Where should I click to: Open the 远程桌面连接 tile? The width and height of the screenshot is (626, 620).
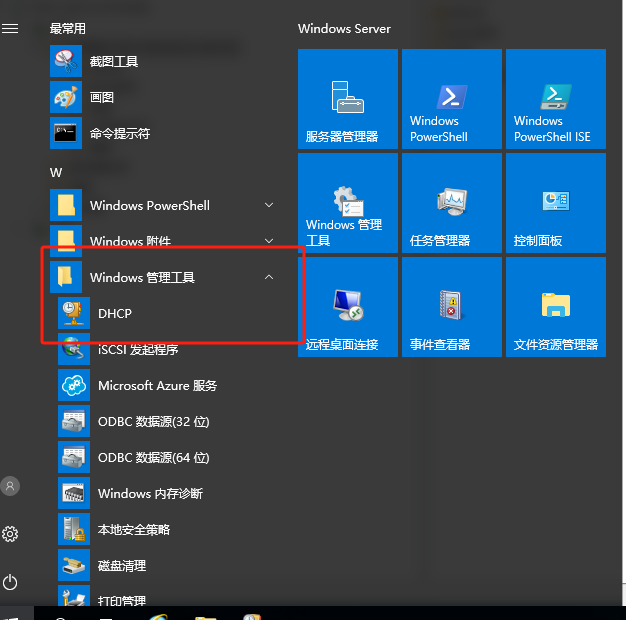click(x=348, y=307)
